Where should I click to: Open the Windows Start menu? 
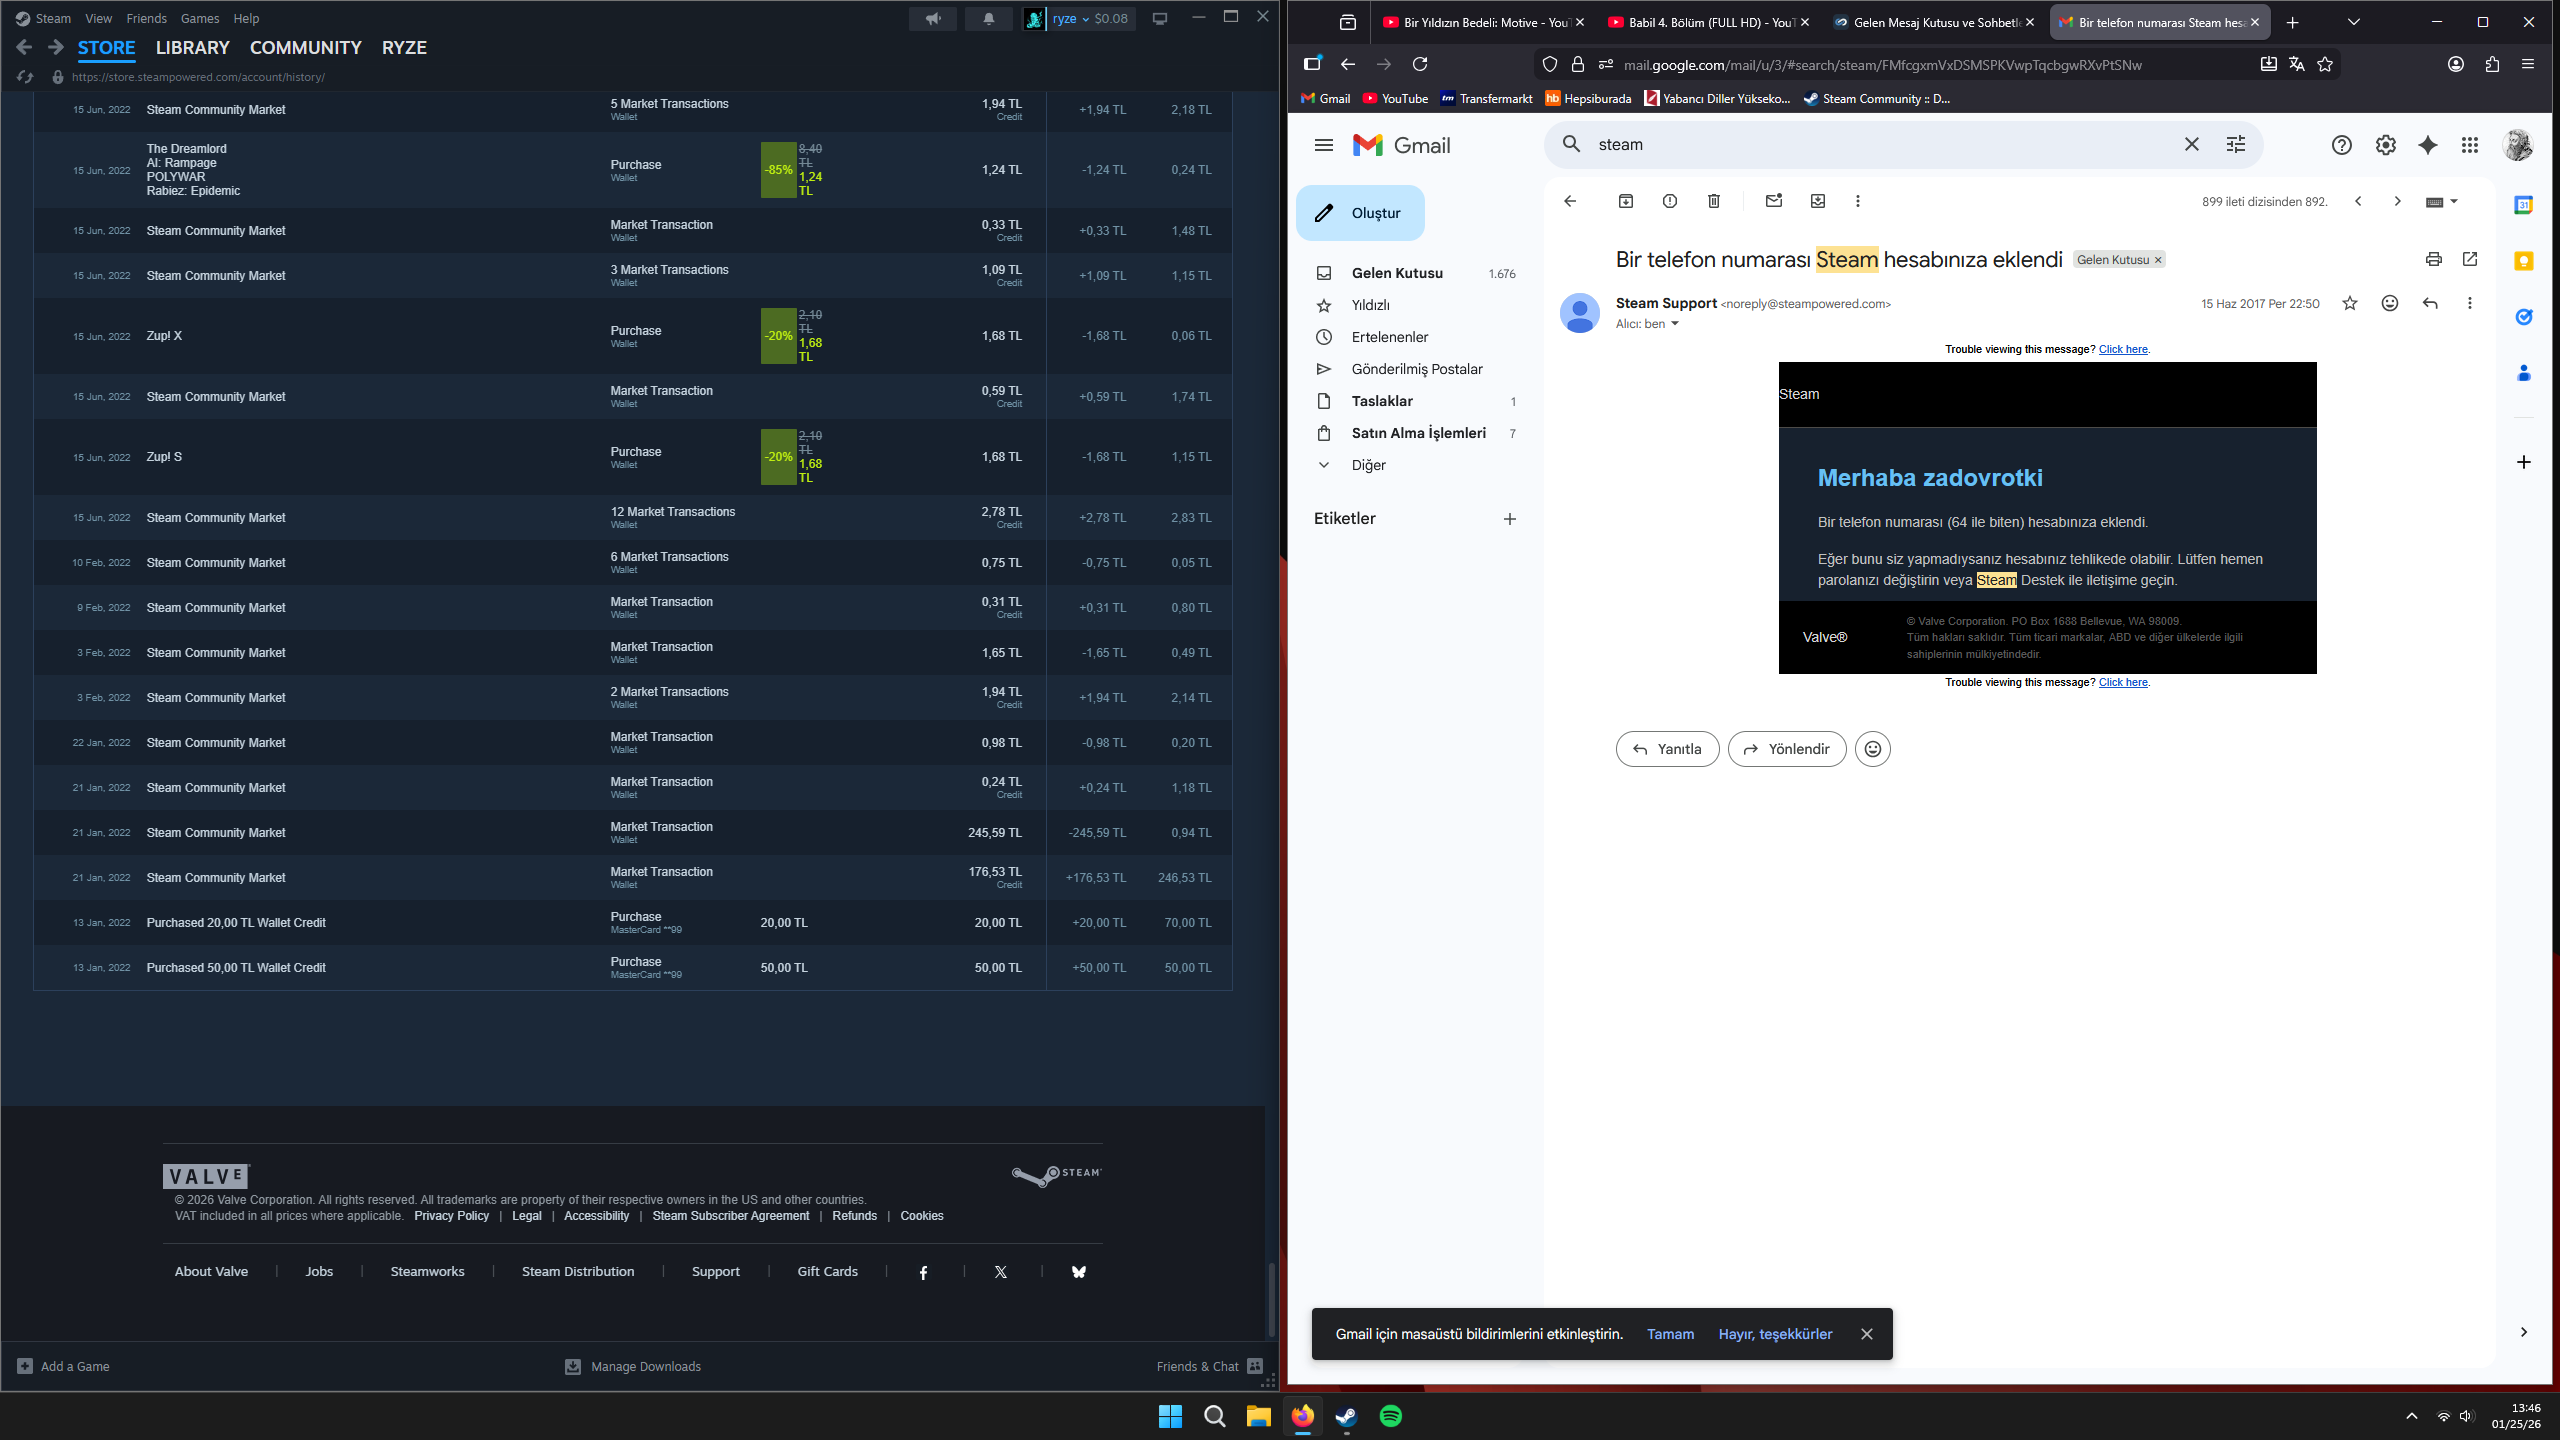pyautogui.click(x=1170, y=1416)
